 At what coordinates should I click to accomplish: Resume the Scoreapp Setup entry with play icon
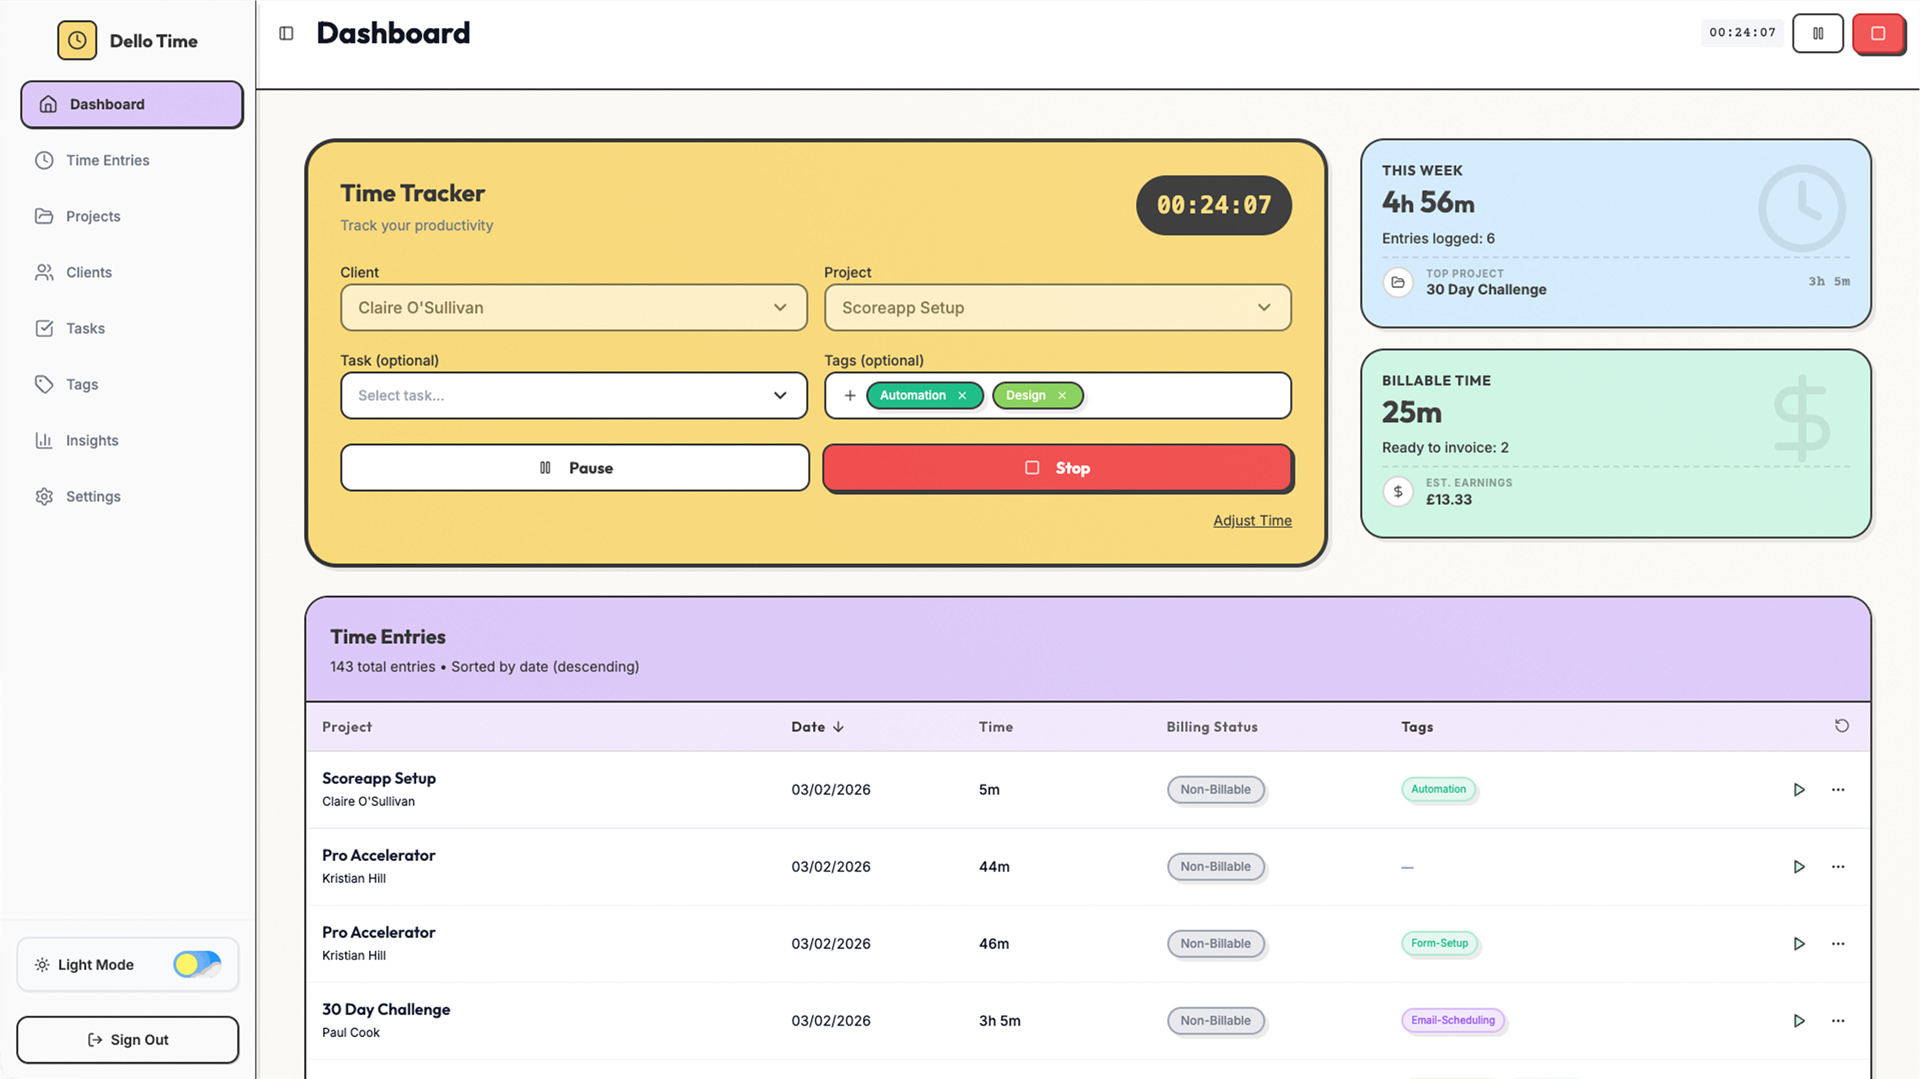click(1798, 790)
